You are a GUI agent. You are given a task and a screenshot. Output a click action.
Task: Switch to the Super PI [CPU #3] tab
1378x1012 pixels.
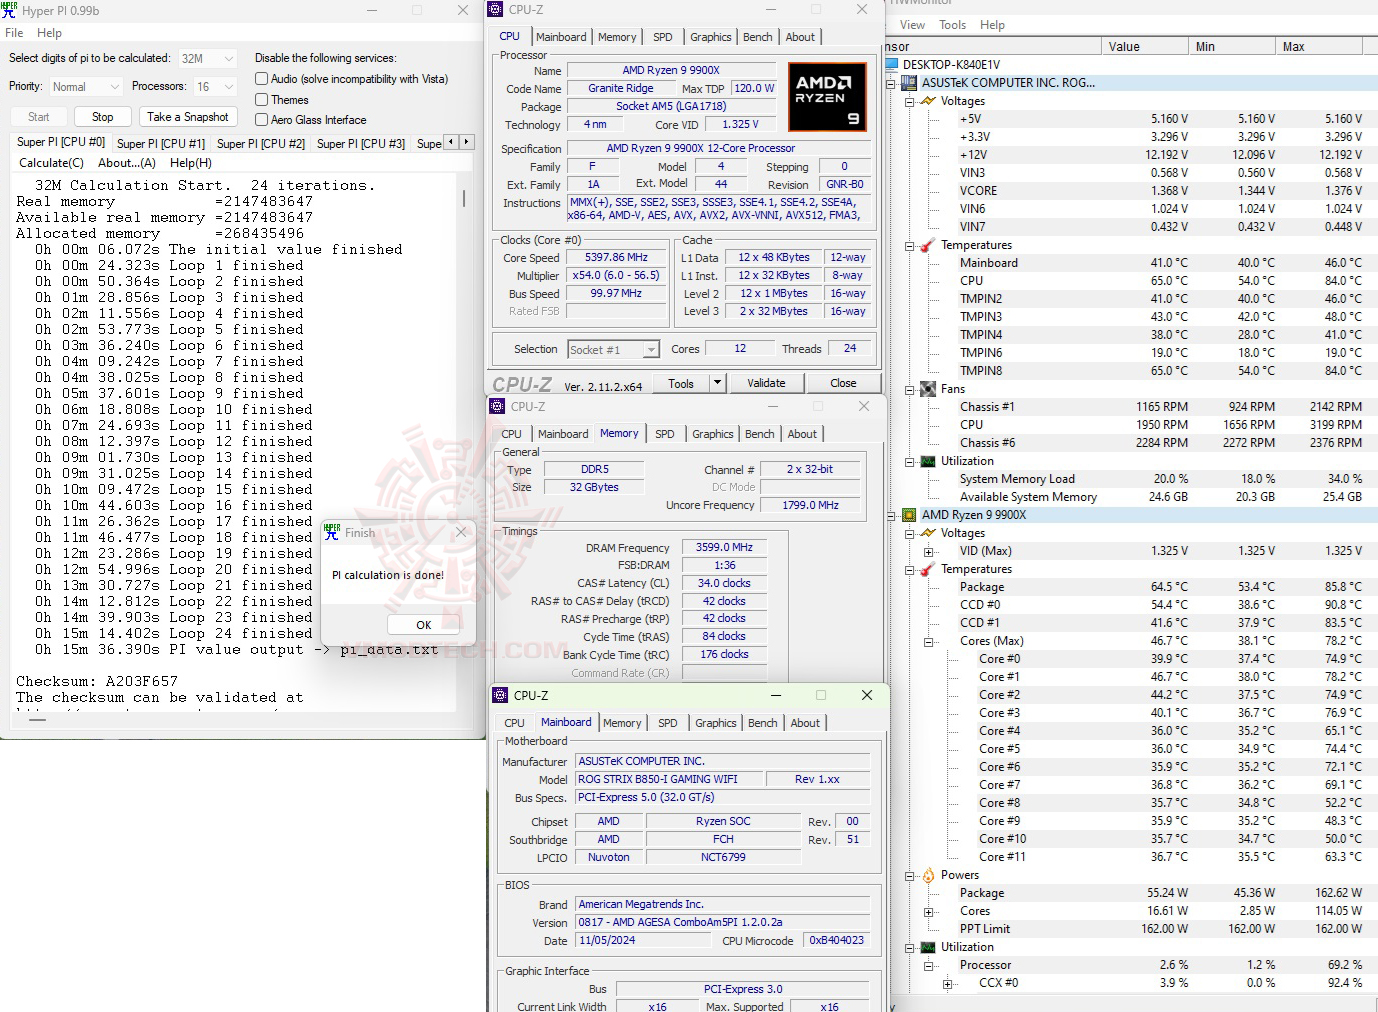[x=361, y=143]
